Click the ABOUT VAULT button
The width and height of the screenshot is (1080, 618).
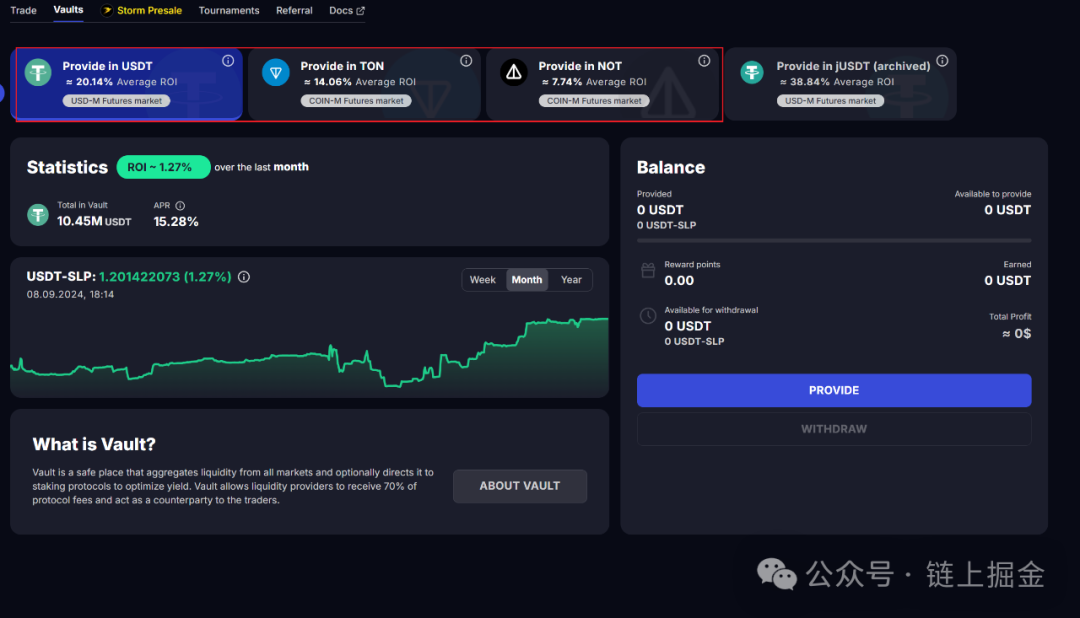click(520, 486)
